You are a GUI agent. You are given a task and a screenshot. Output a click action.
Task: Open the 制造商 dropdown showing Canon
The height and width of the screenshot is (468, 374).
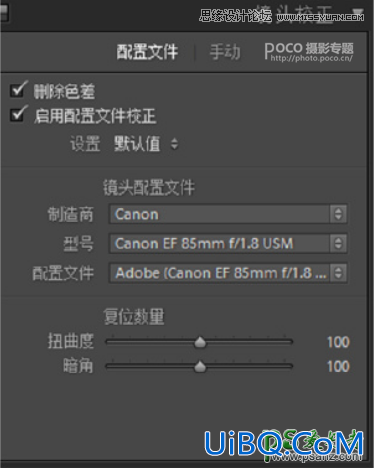click(228, 214)
